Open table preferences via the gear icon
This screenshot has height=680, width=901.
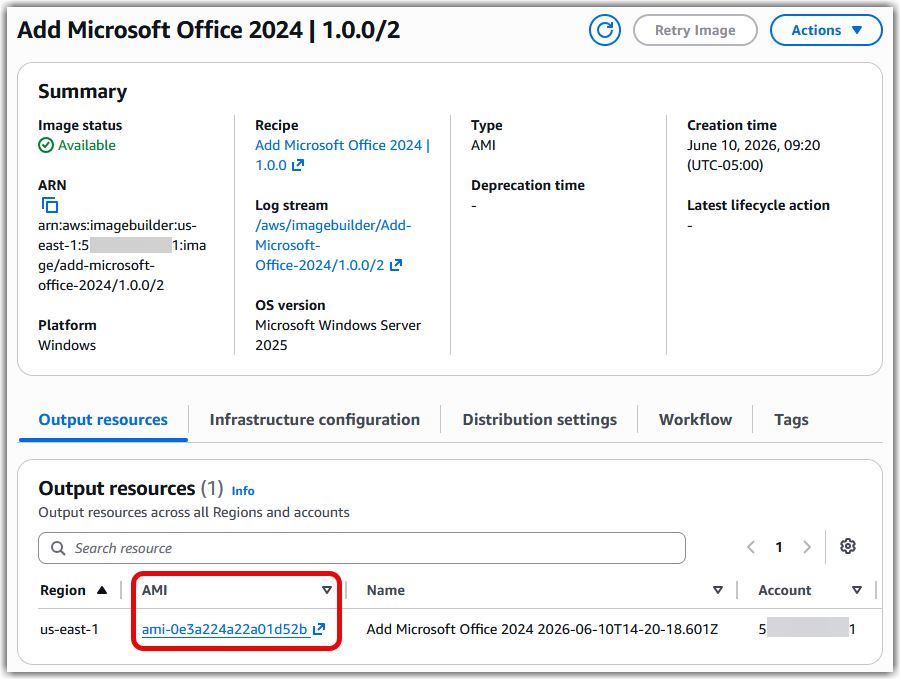[848, 546]
